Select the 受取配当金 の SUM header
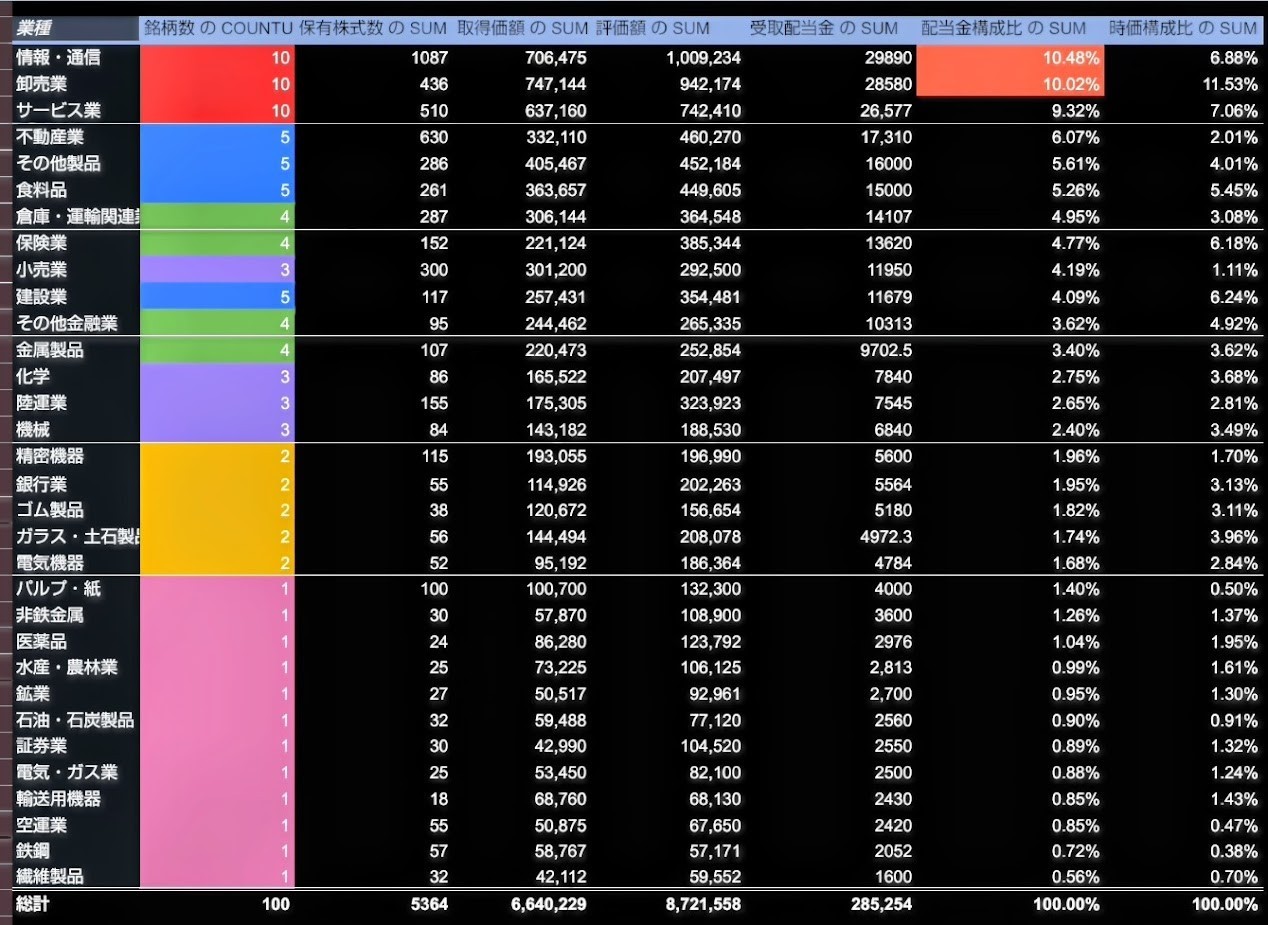1268x925 pixels. pos(823,28)
